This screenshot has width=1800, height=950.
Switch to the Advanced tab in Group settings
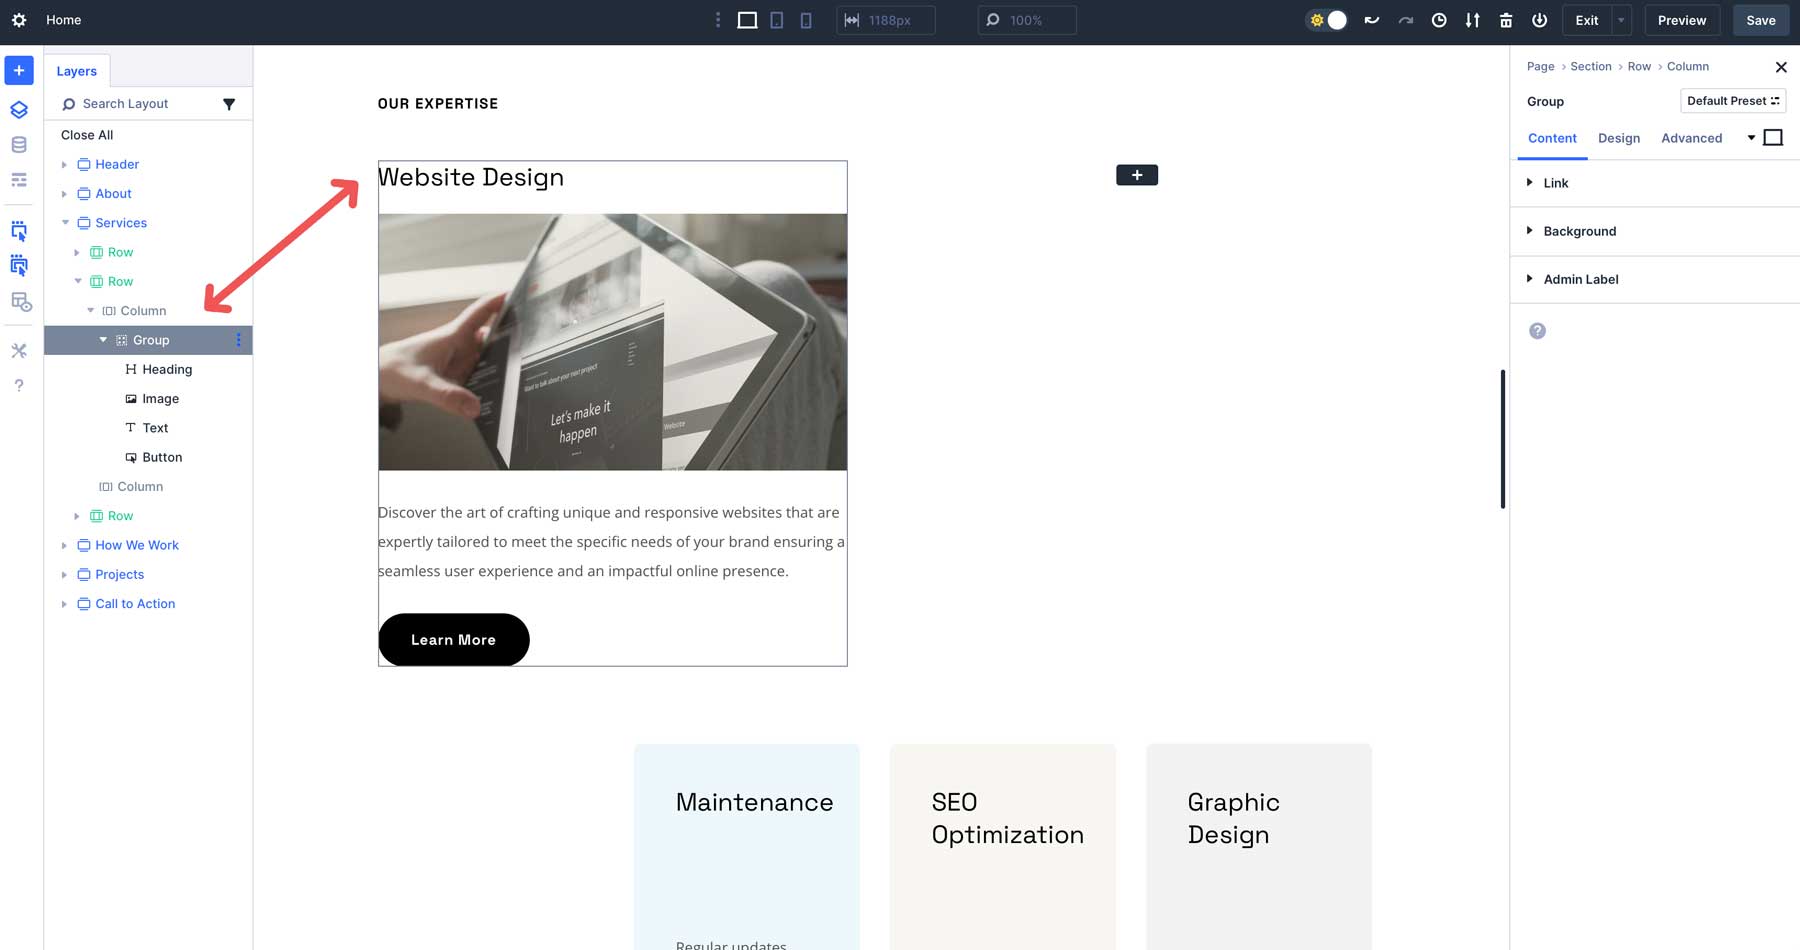click(1691, 138)
